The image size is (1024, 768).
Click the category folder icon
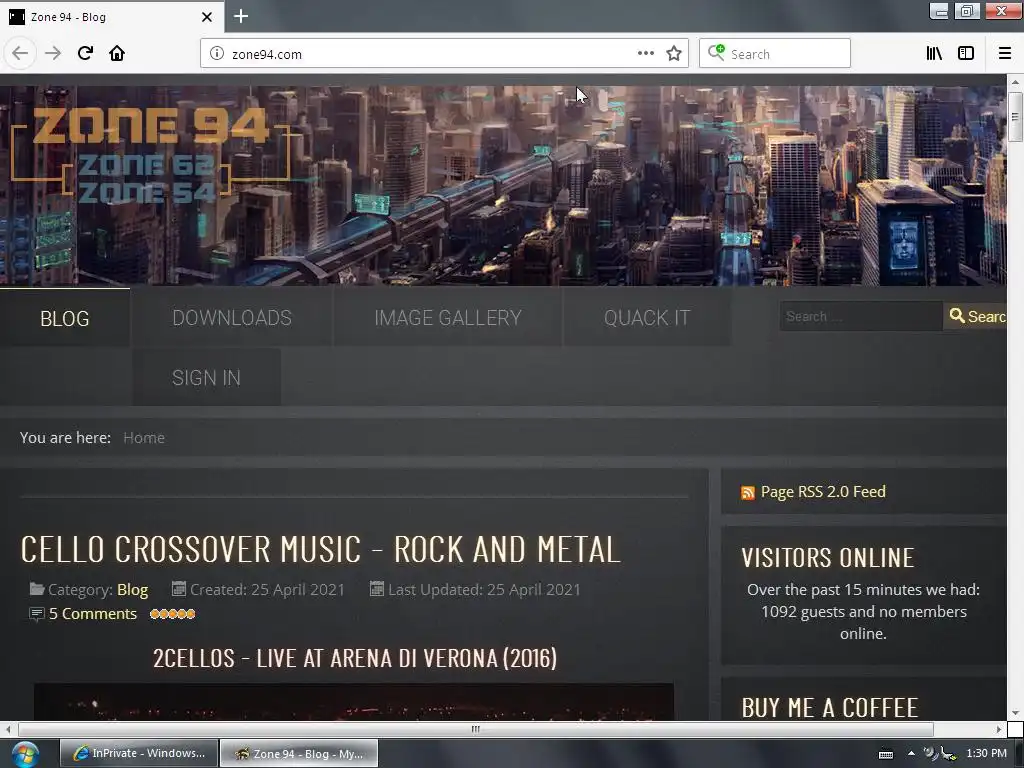(37, 588)
